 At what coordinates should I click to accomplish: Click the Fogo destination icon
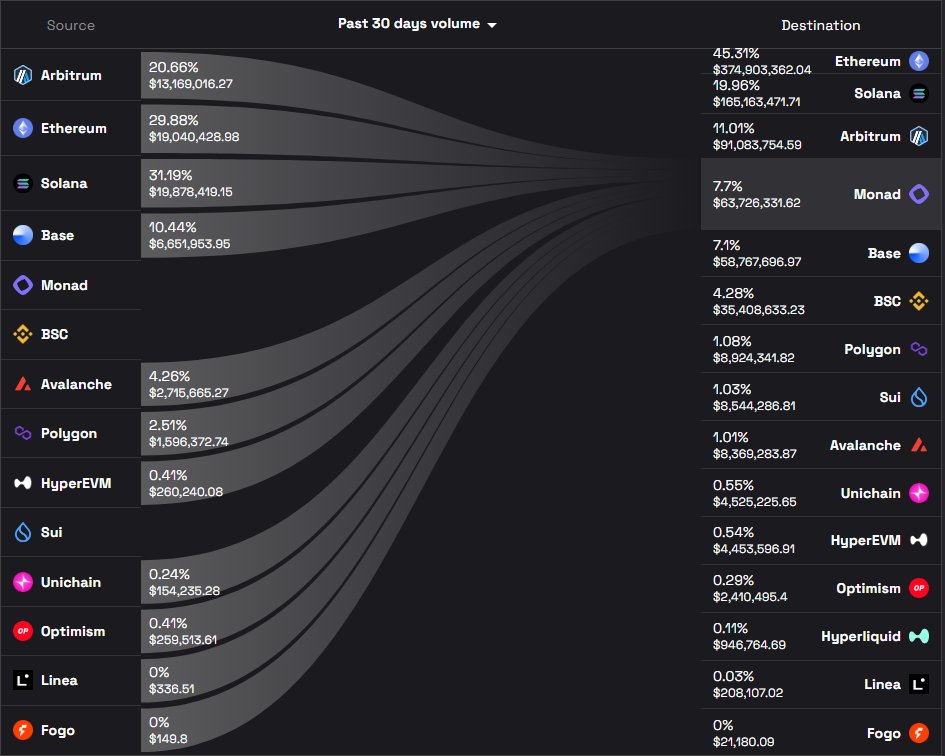918,733
